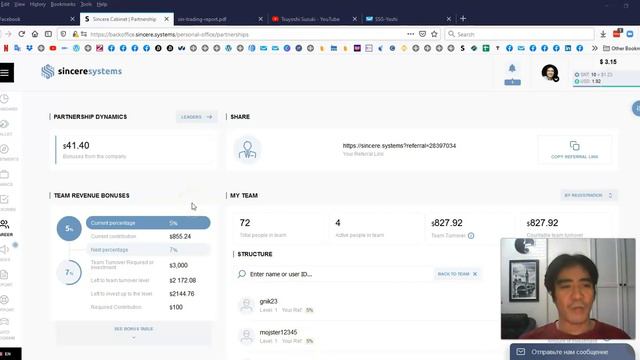This screenshot has width=640, height=360.
Task: Click Copy Referral Link button text
Action: click(574, 157)
